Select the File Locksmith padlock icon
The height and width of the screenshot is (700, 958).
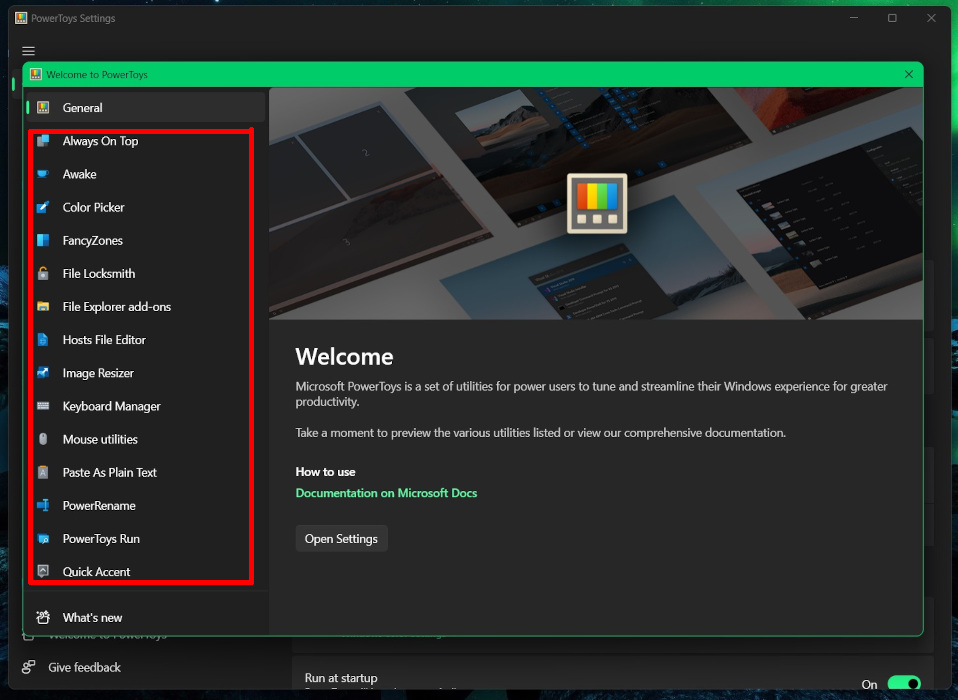click(x=44, y=273)
